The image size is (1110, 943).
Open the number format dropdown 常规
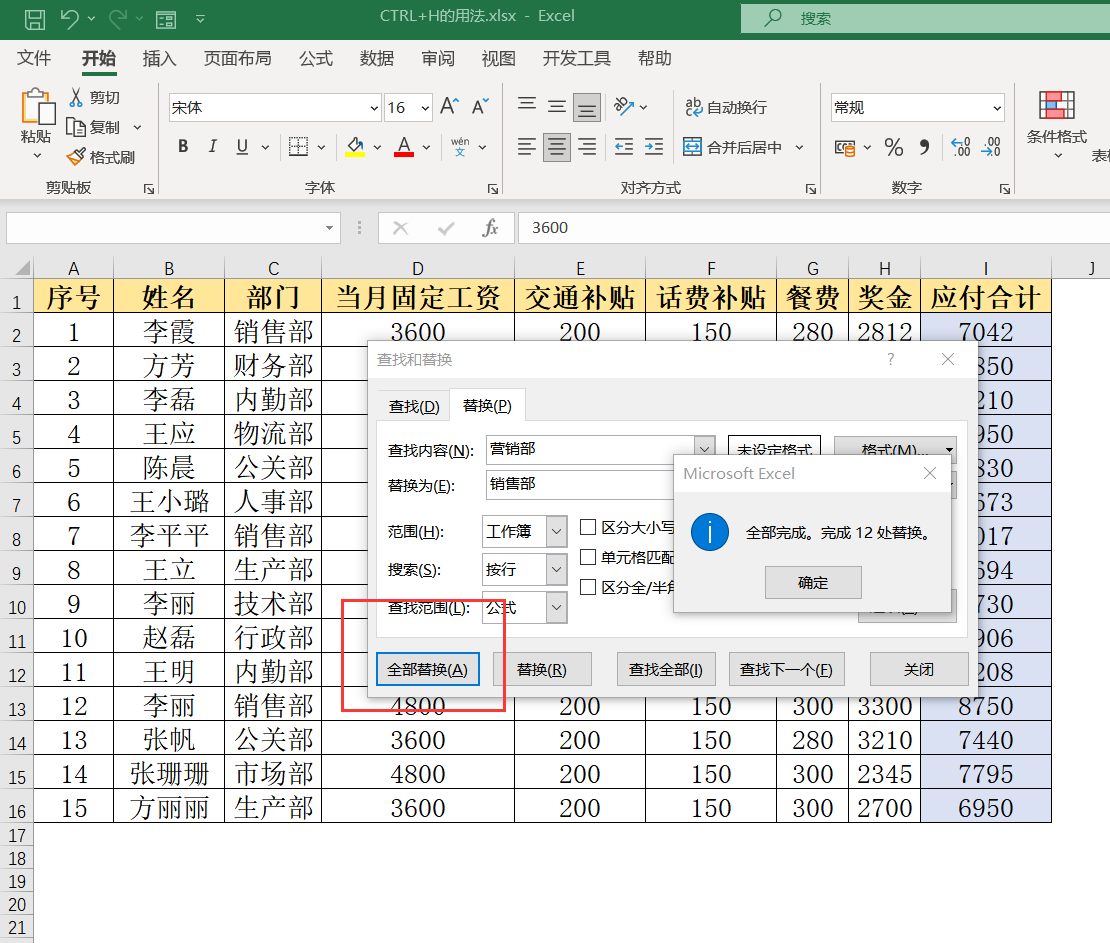(x=997, y=108)
